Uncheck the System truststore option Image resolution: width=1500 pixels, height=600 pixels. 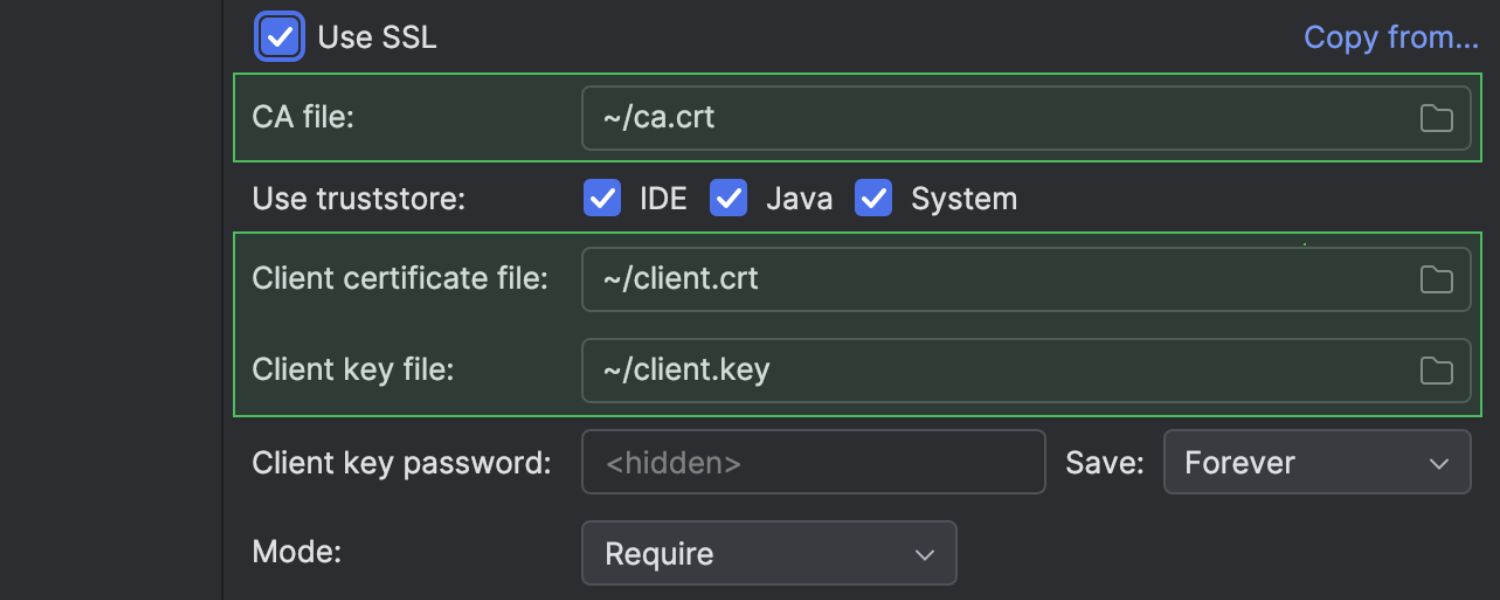point(873,199)
